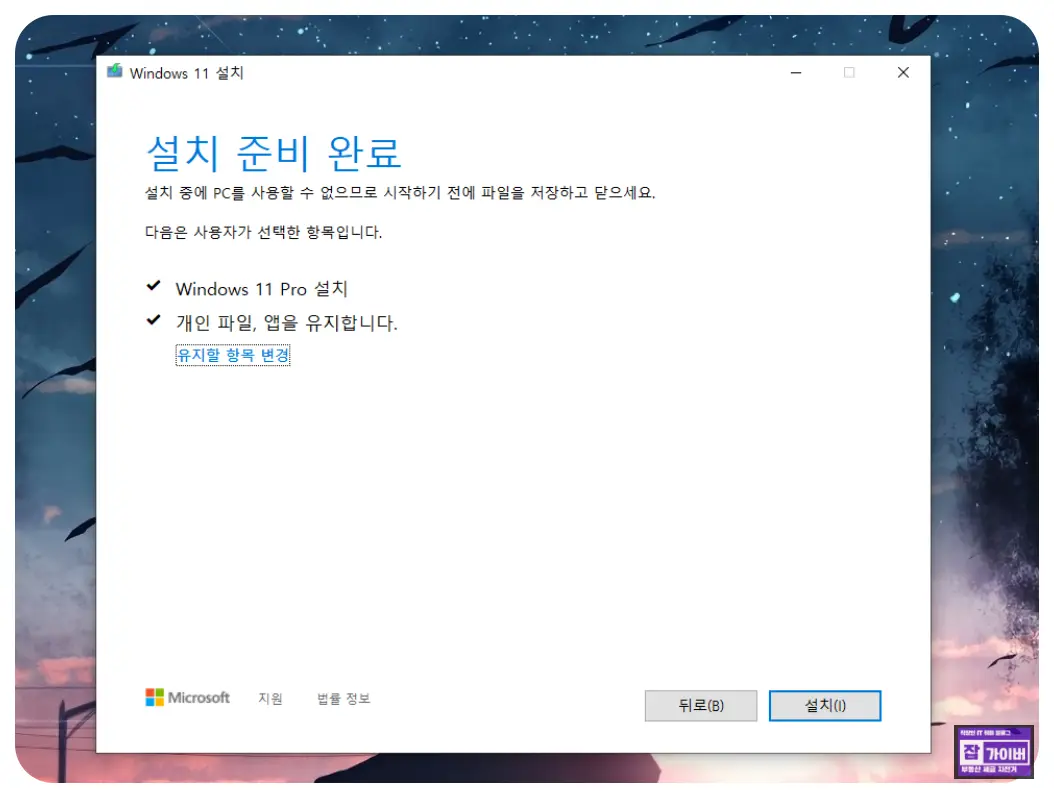Click the heading '설치 준비 완료'
Image resolution: width=1054 pixels, height=798 pixels.
(x=274, y=153)
